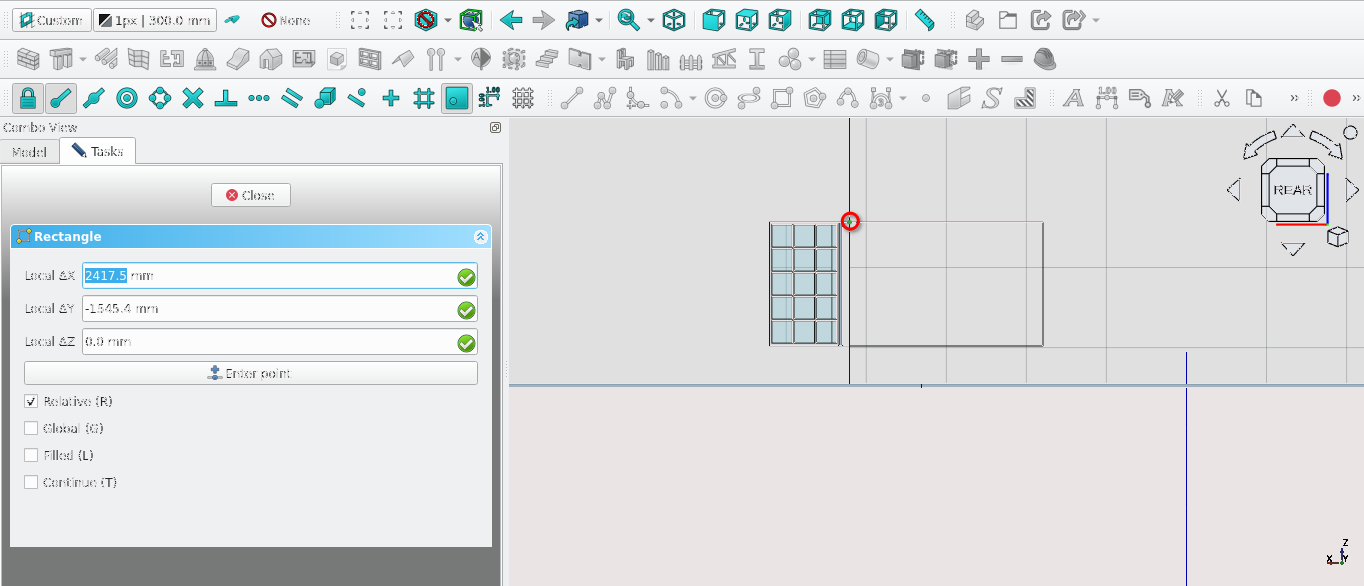Screen dimensions: 1364x586
Task: Switch to the Model tab
Action: 29,152
